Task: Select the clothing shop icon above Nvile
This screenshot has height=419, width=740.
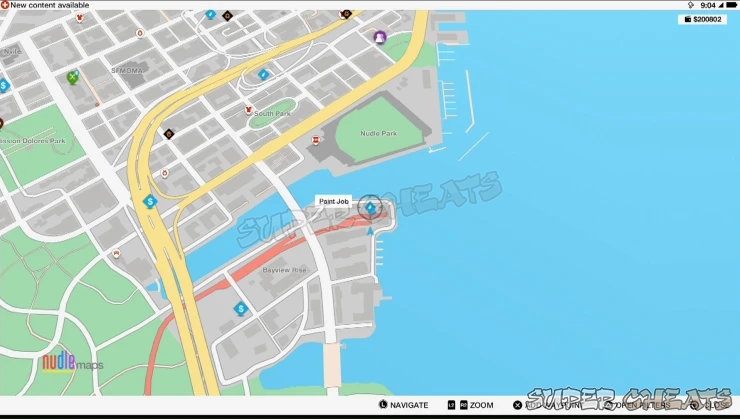Action: coord(80,18)
